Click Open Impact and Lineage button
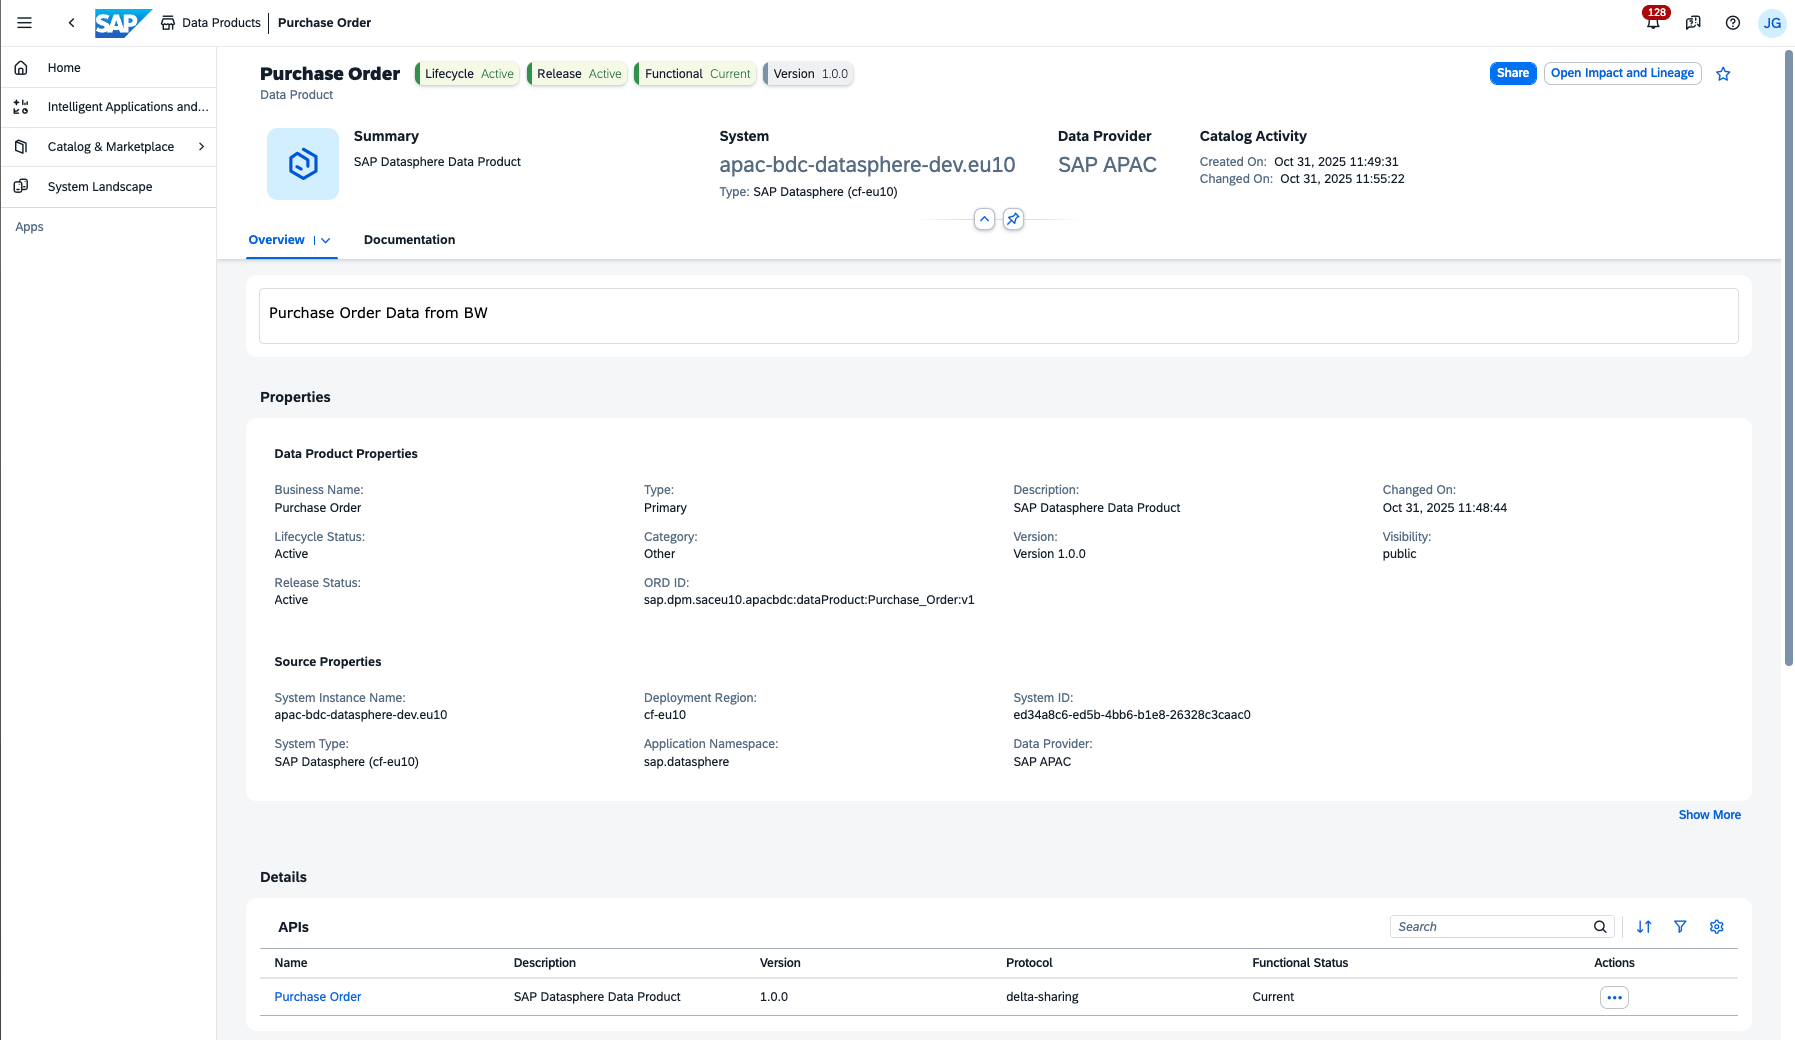The image size is (1795, 1040). point(1622,73)
